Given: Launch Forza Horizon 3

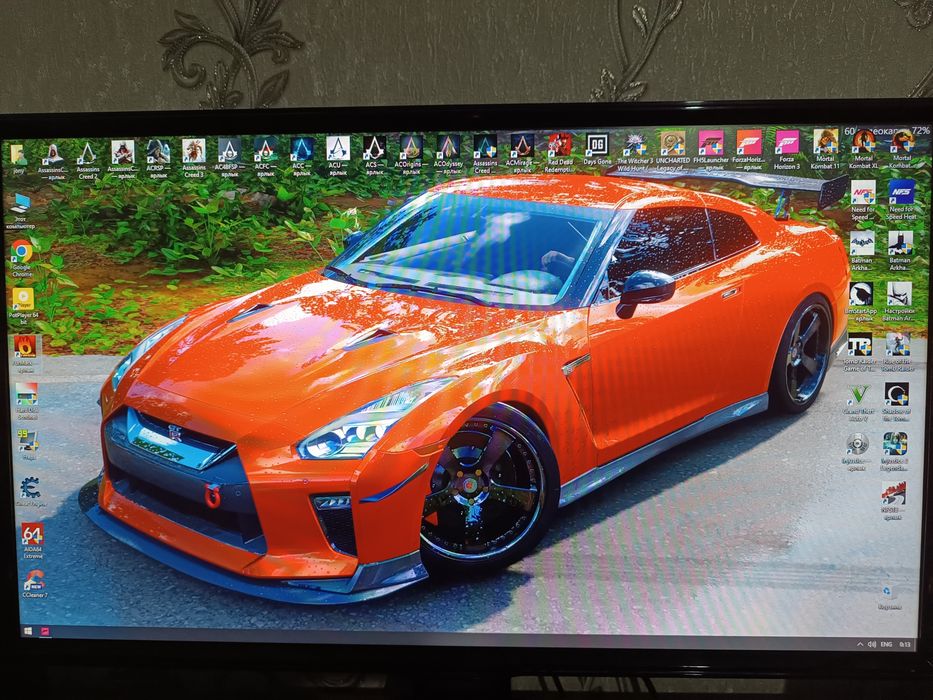Looking at the screenshot, I should click(787, 149).
